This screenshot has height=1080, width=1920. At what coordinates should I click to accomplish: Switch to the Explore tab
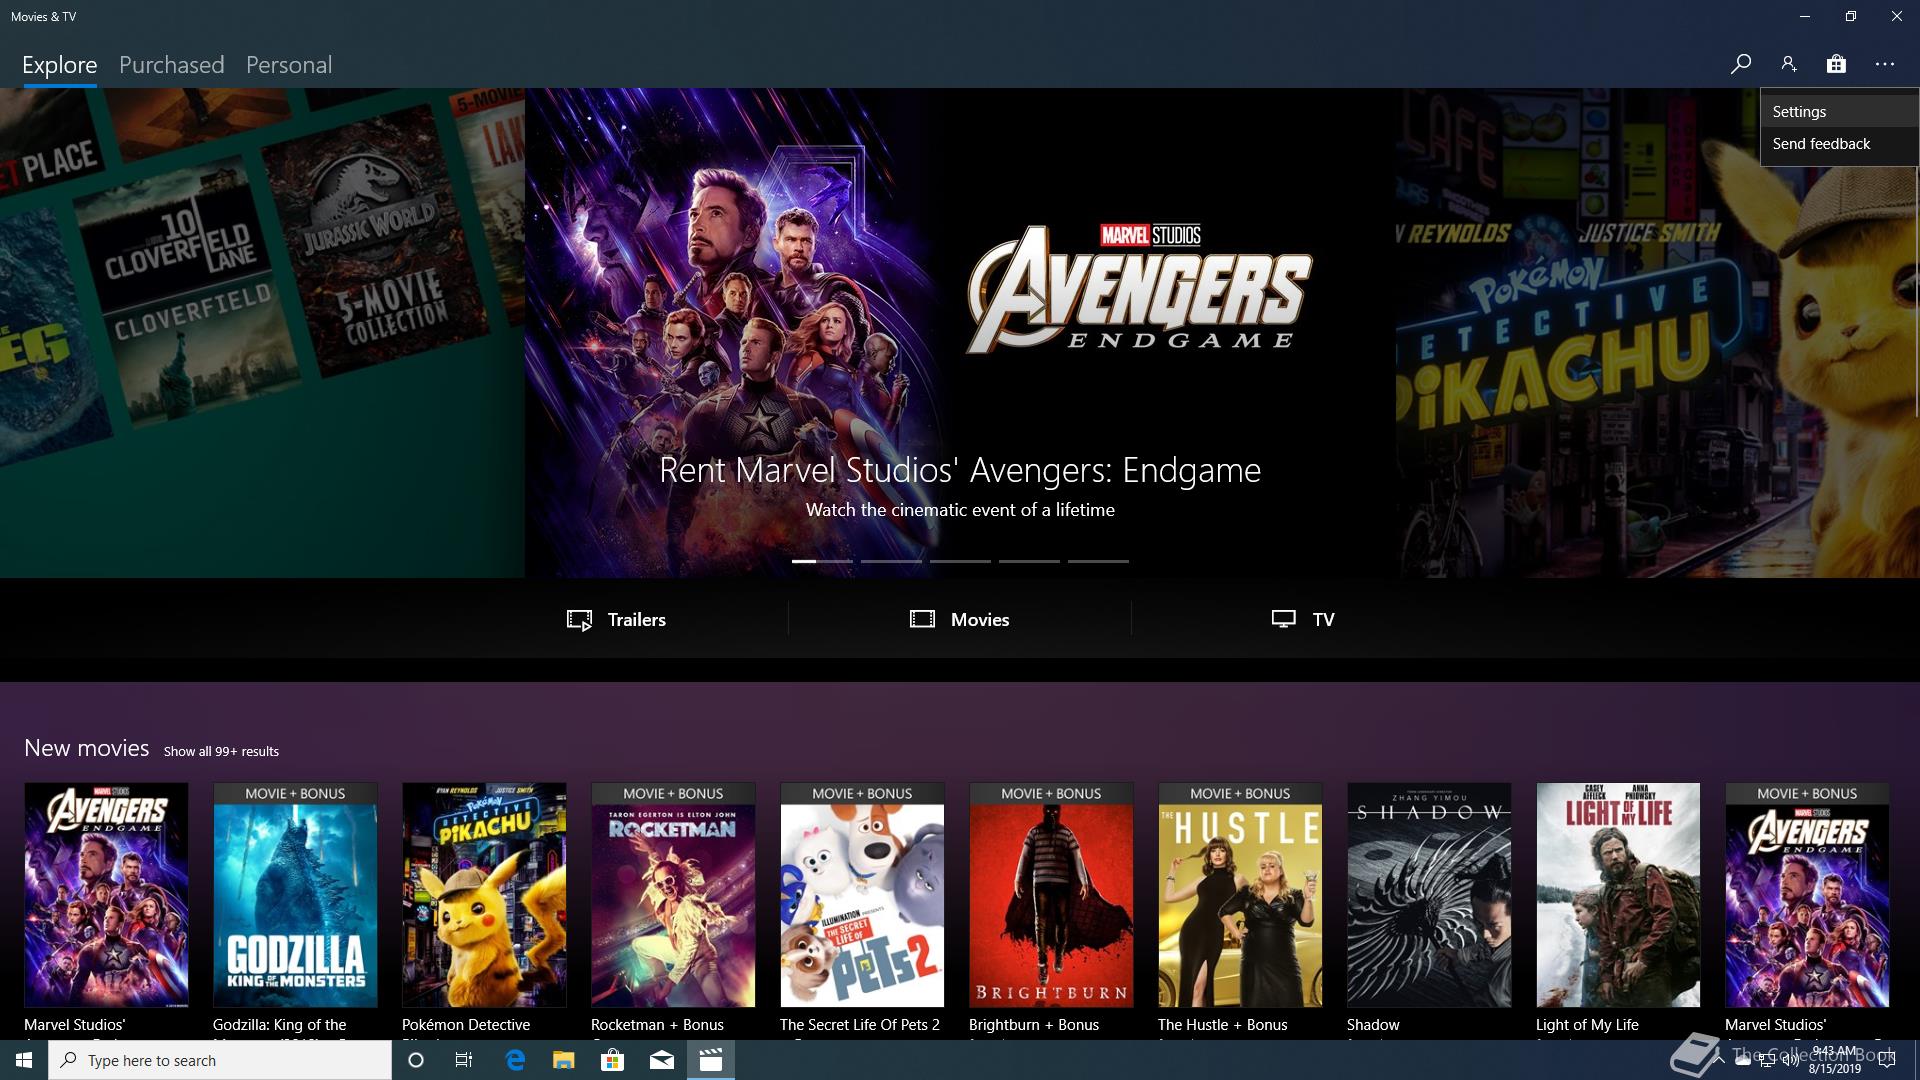[60, 65]
